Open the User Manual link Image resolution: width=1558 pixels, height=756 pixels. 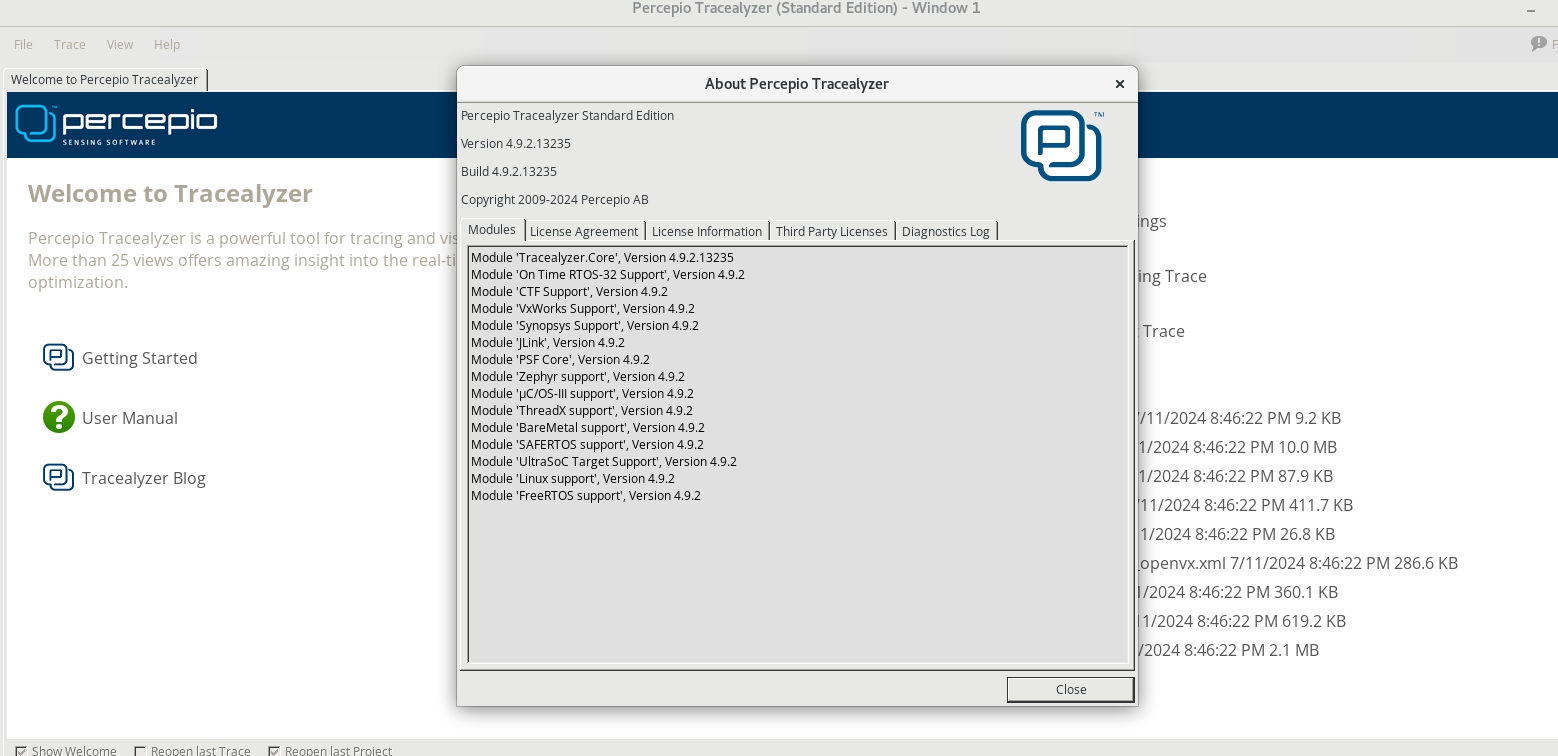[130, 418]
